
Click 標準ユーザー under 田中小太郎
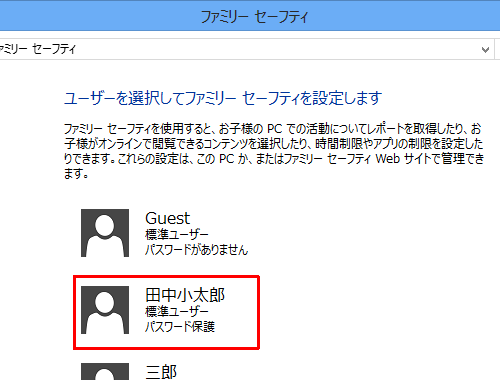point(177,311)
